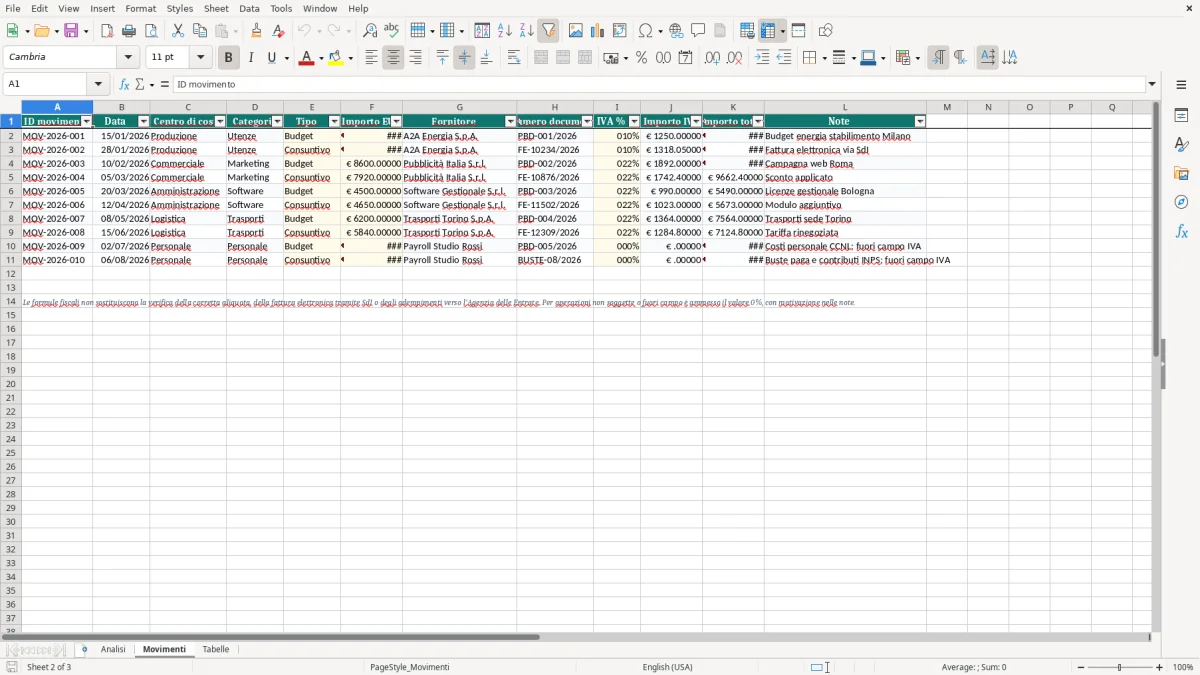Select row 5 via its row header

[x=11, y=177]
